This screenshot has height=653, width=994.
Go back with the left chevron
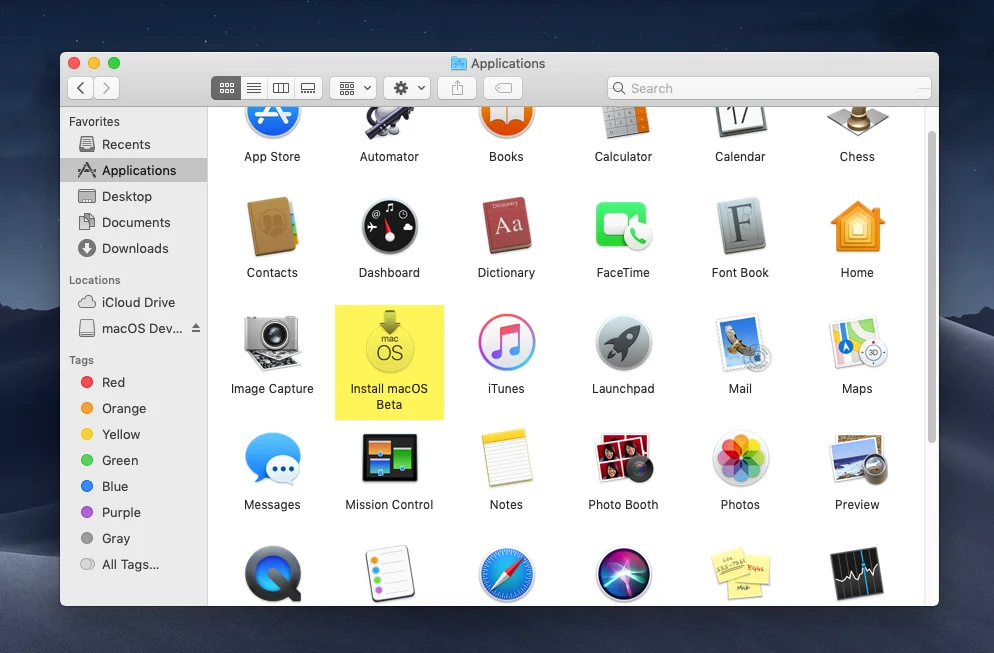81,88
